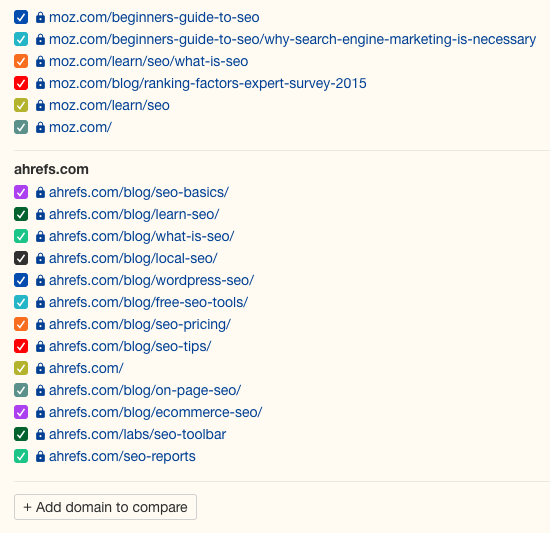Deselect the purple checkbox for ahrefs.com/blog/ecommerce-seo/
This screenshot has width=550, height=533.
(x=21, y=412)
